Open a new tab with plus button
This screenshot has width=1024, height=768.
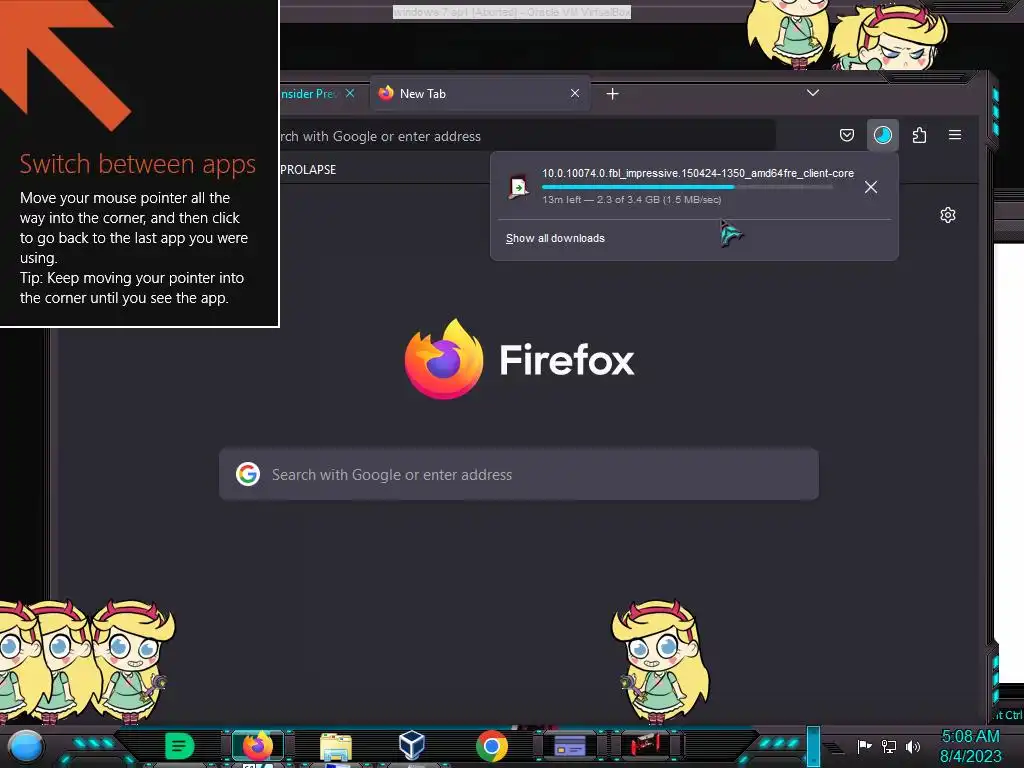coord(612,94)
